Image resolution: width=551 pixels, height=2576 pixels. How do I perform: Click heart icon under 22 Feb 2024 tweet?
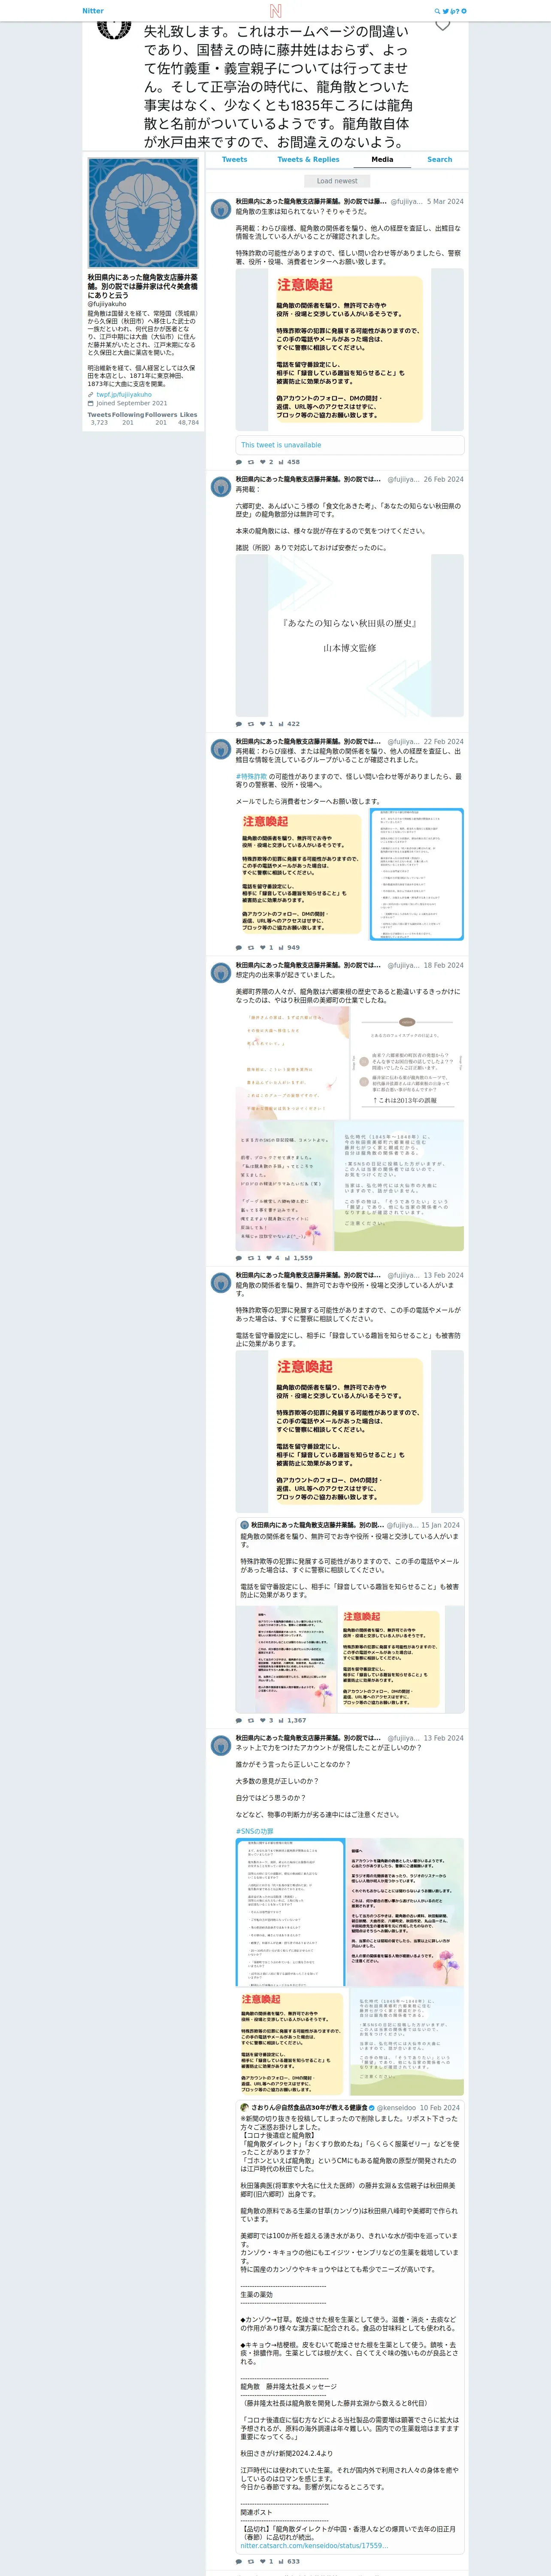263,947
